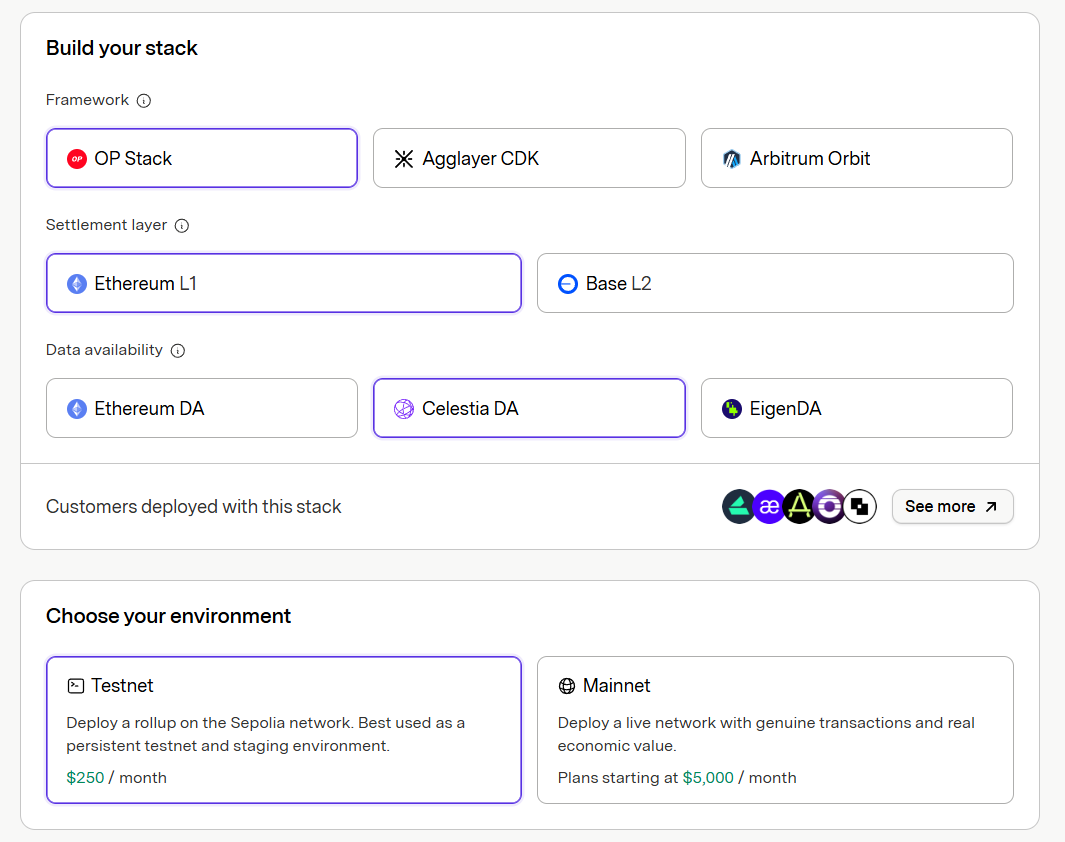Click the æ customer logo avatar

point(769,506)
